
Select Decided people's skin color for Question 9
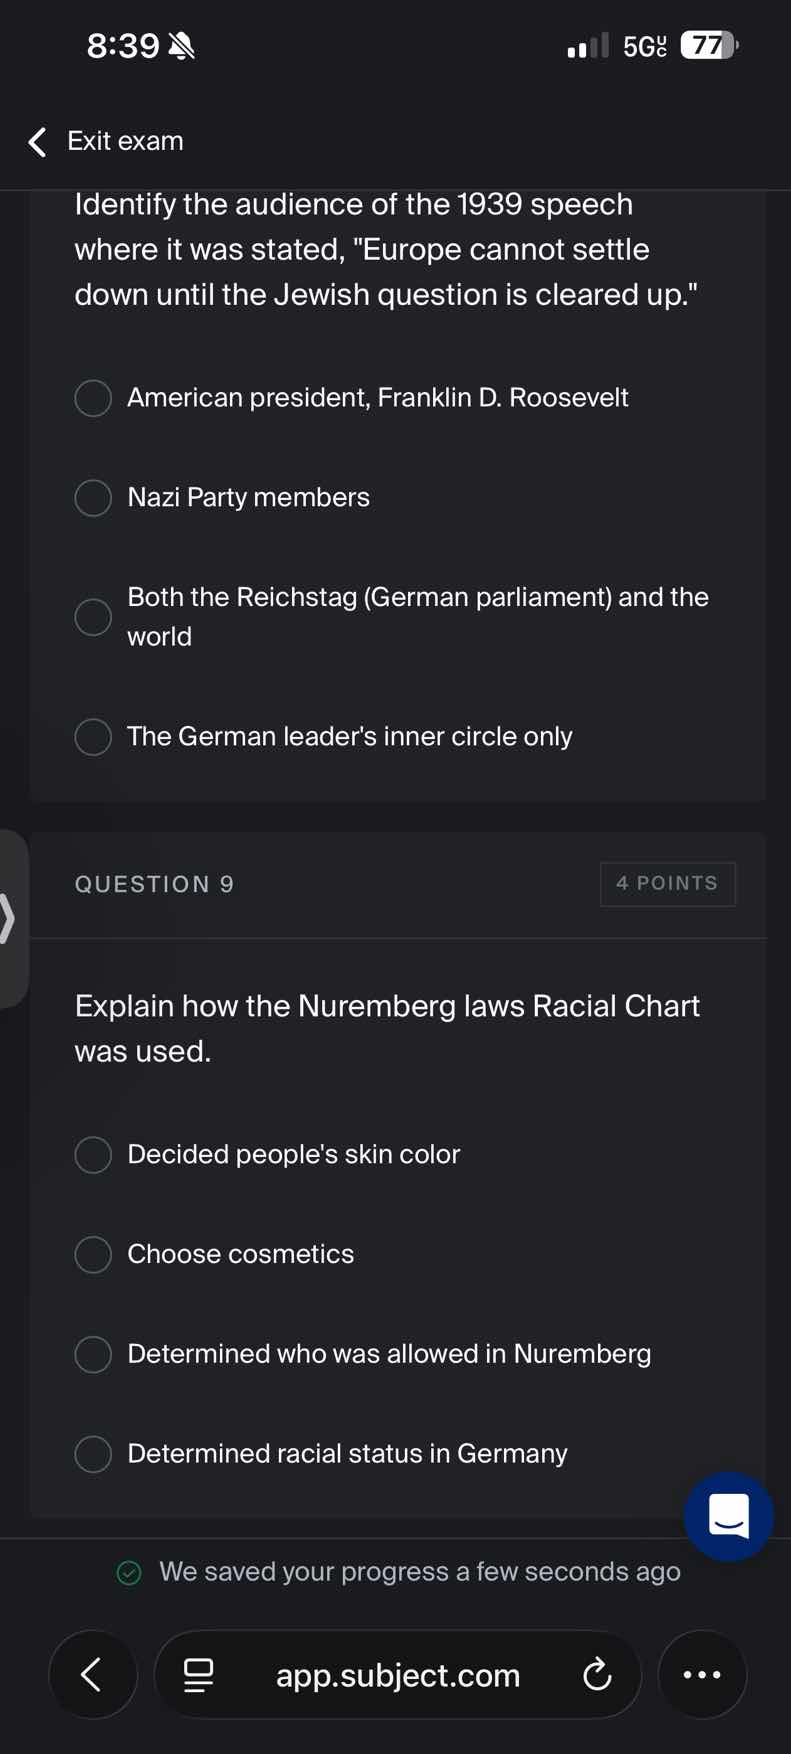(x=92, y=1154)
